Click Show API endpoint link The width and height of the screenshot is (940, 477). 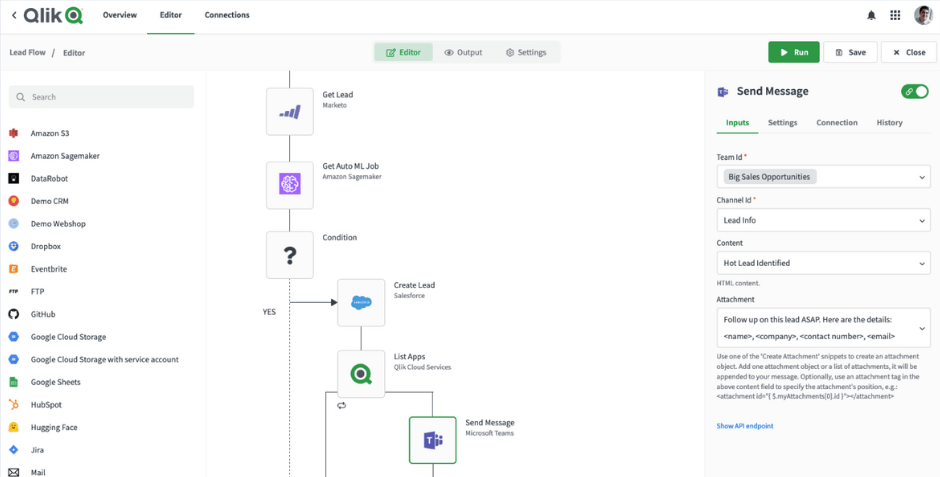point(745,426)
